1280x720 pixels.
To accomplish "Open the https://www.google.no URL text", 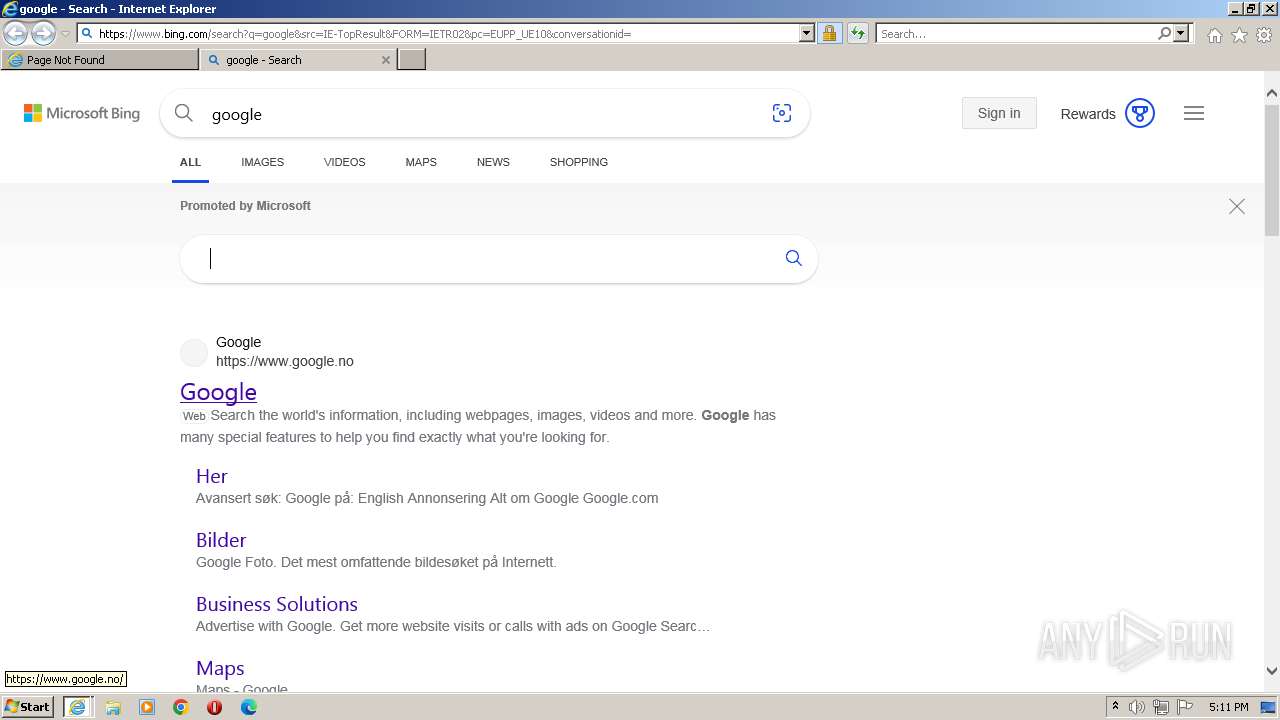I will pos(285,361).
